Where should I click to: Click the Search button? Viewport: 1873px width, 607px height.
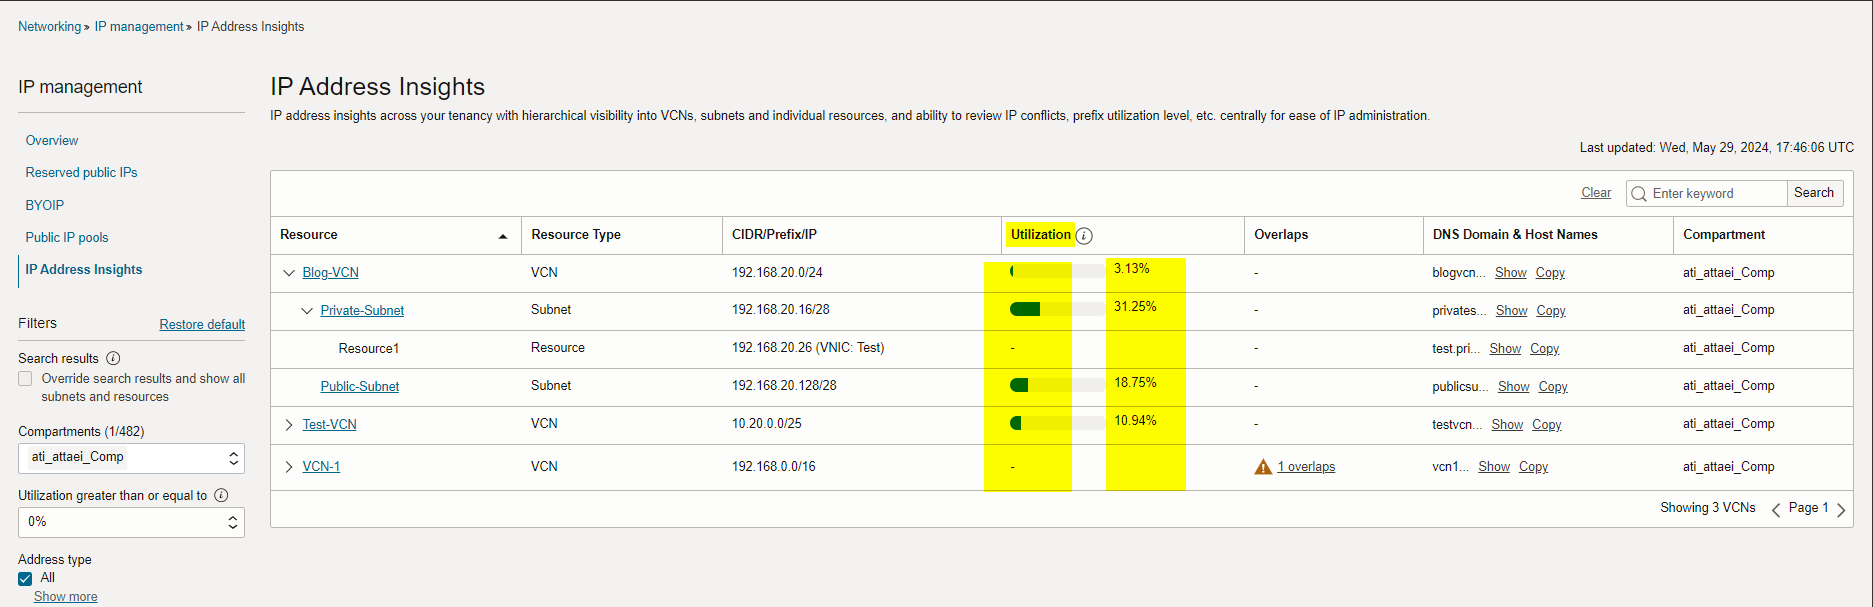[1814, 193]
